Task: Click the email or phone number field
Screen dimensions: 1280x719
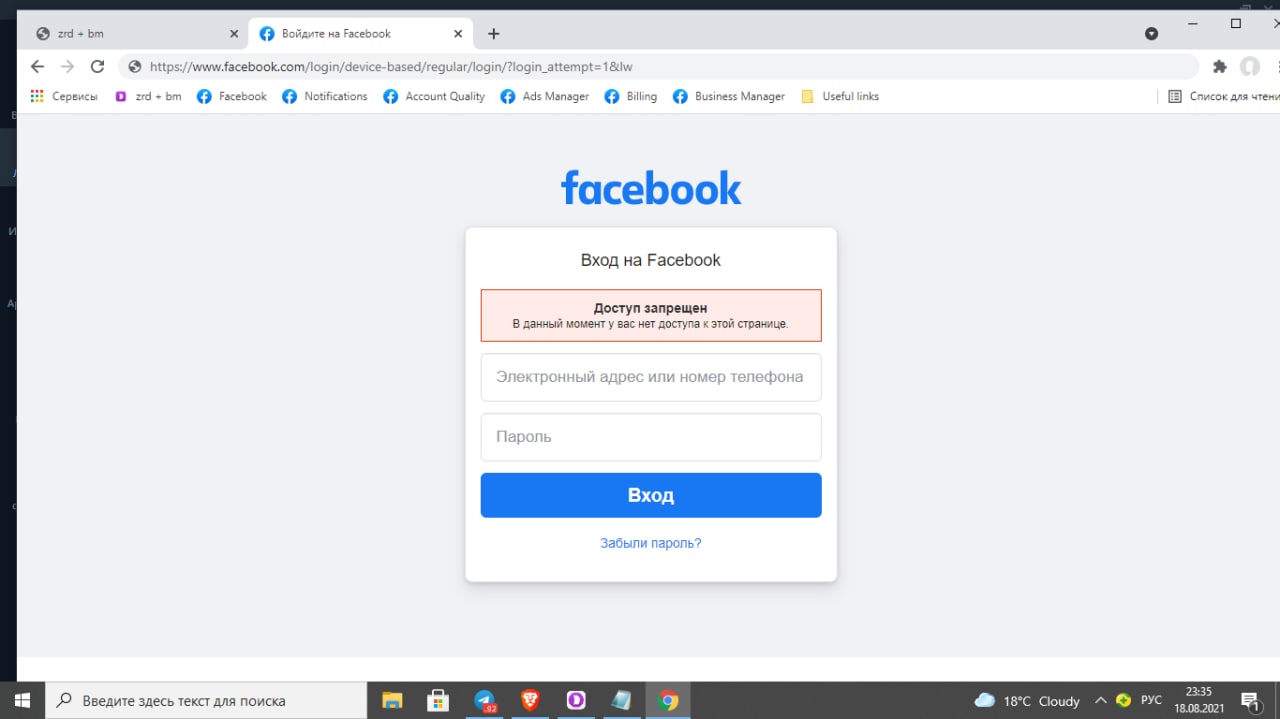Action: 651,377
